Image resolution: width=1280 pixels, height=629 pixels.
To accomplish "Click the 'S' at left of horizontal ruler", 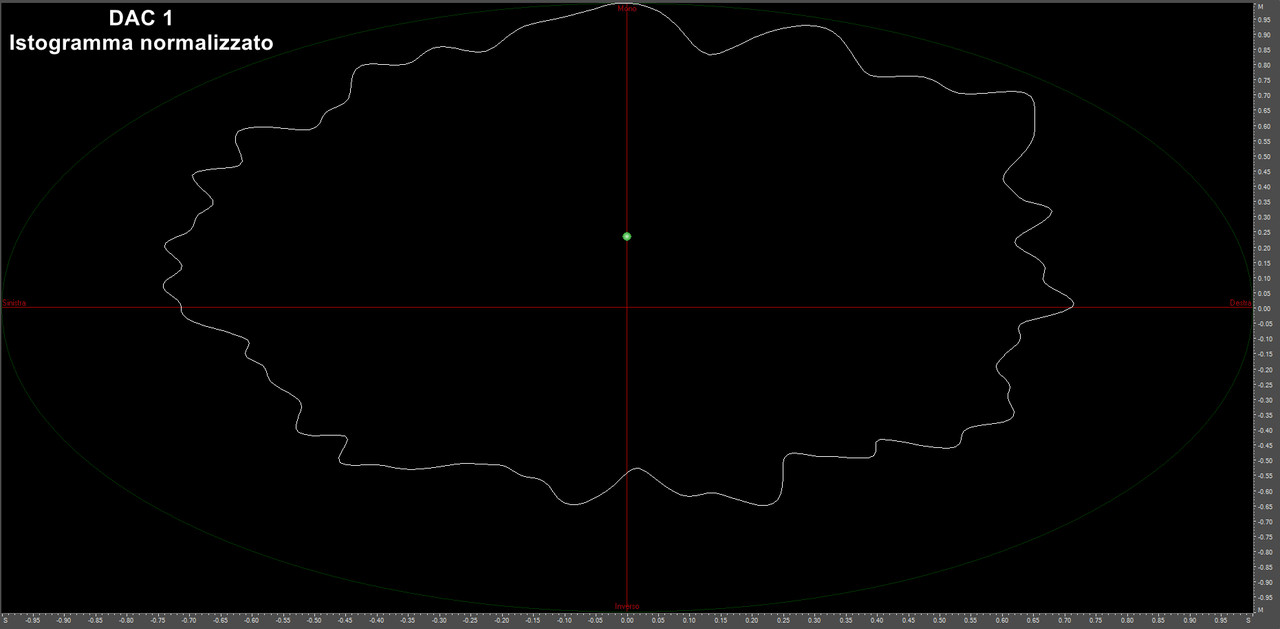I will click(x=5, y=621).
